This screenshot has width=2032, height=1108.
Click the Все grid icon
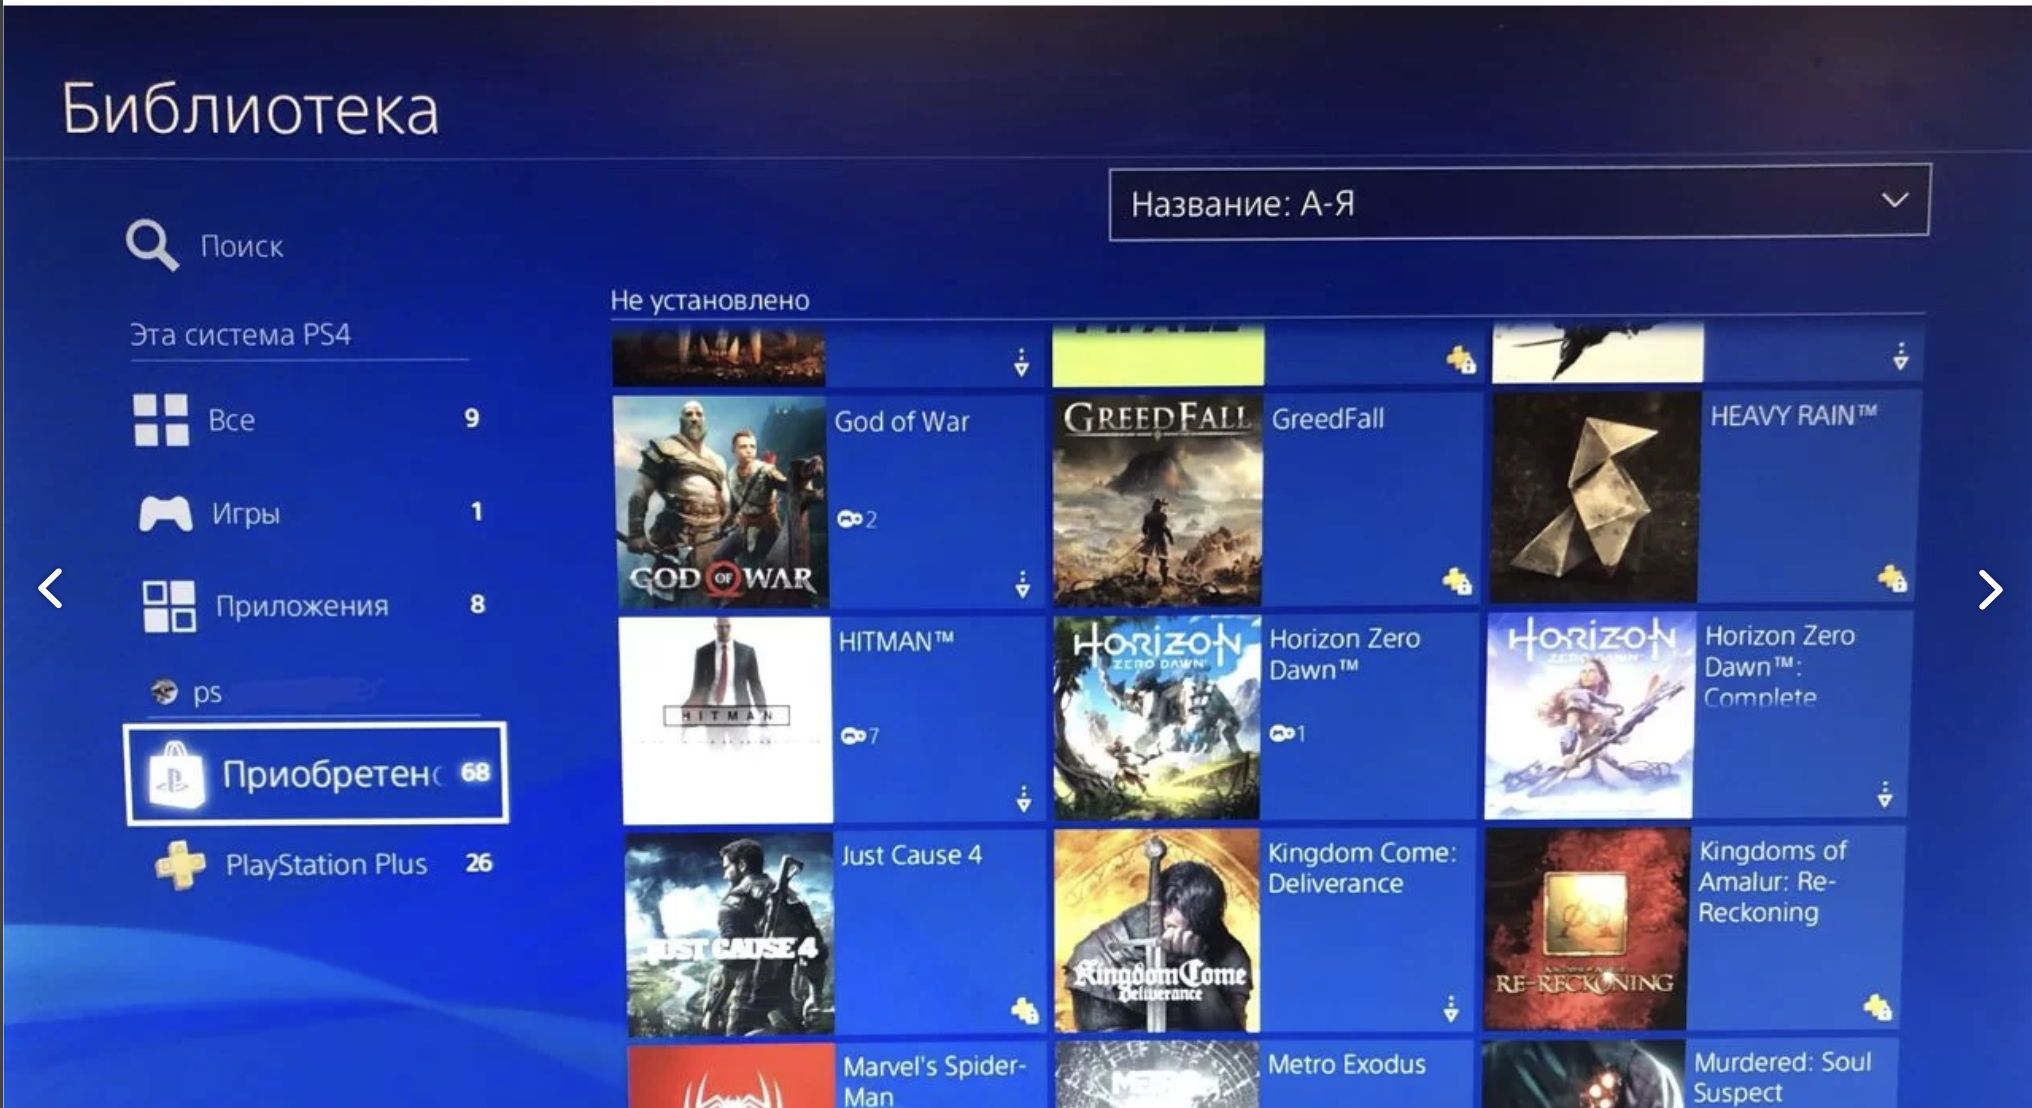[161, 419]
